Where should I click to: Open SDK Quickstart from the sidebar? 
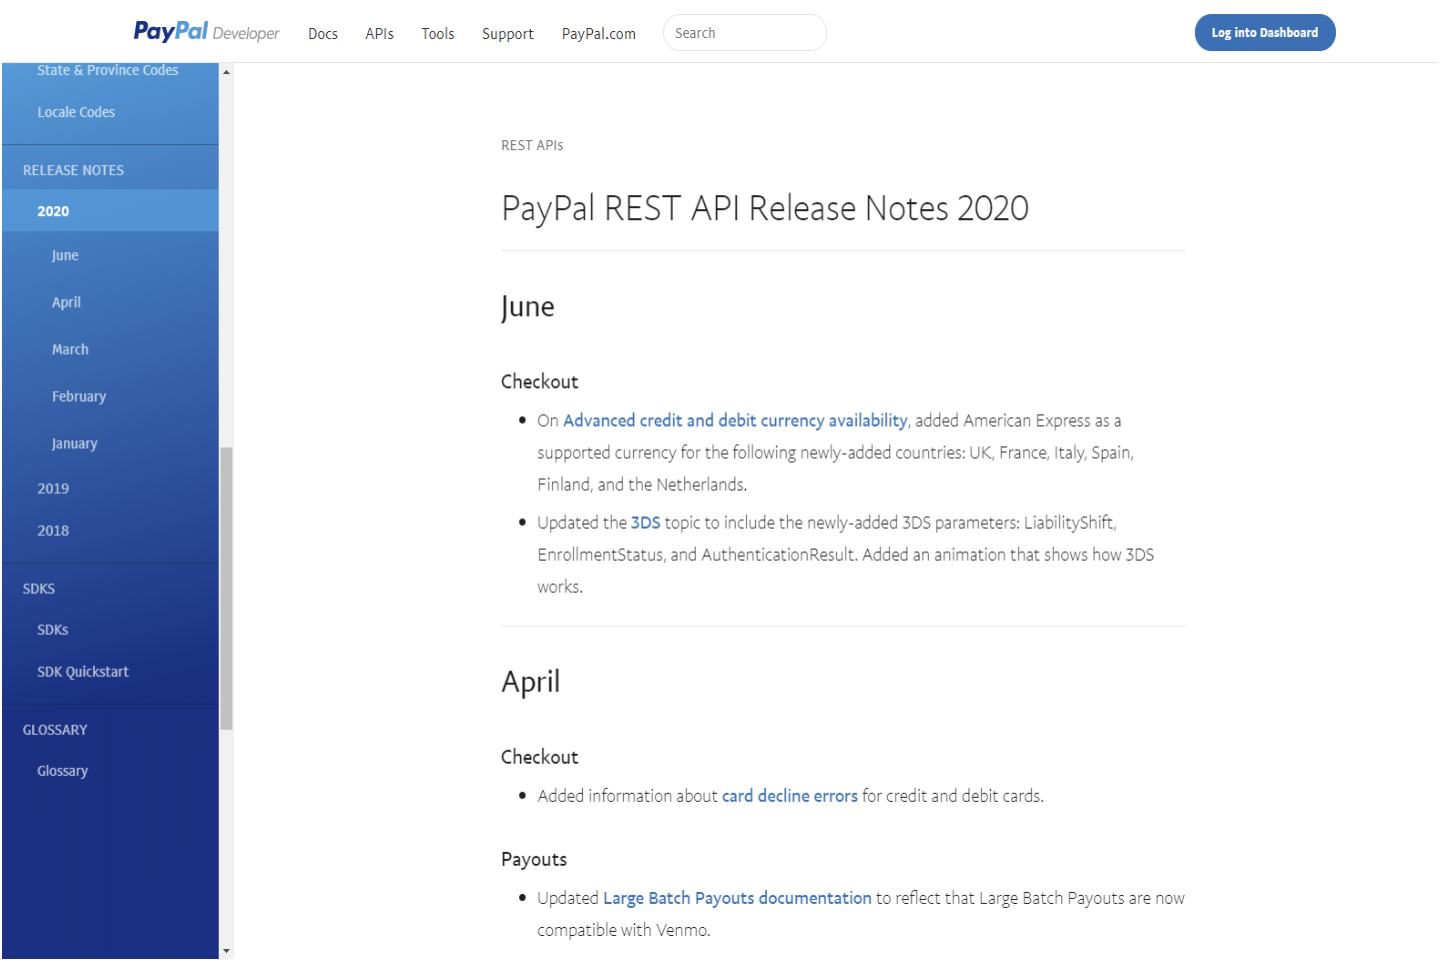pyautogui.click(x=83, y=672)
